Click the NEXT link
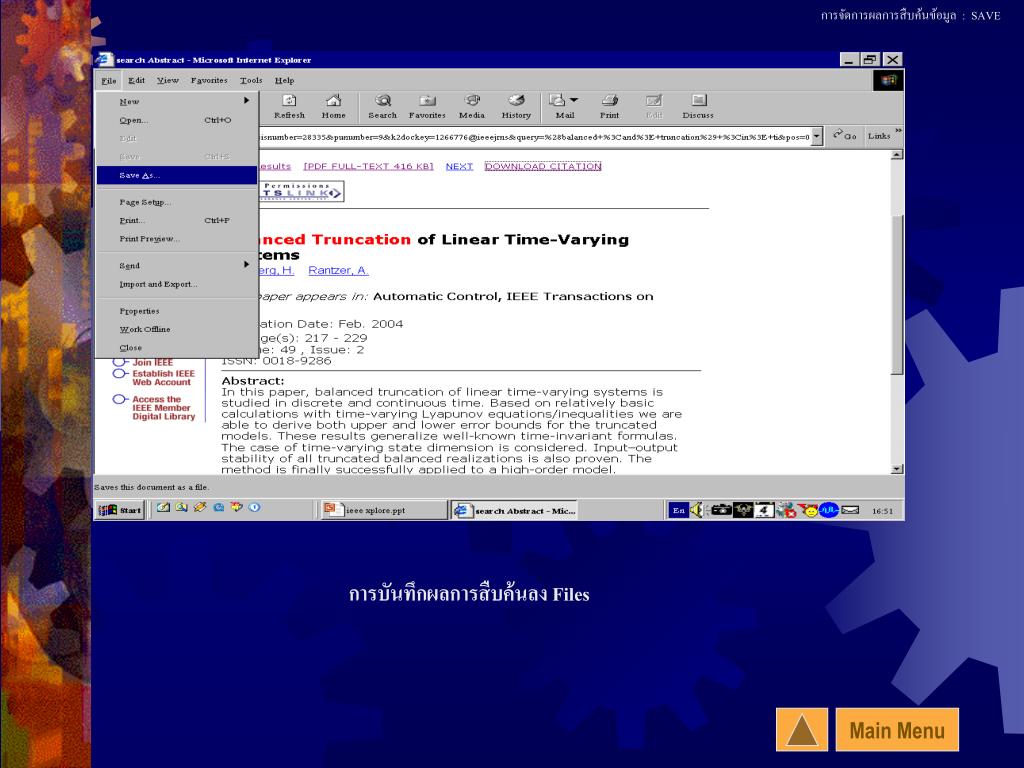Image resolution: width=1024 pixels, height=768 pixels. coord(459,167)
